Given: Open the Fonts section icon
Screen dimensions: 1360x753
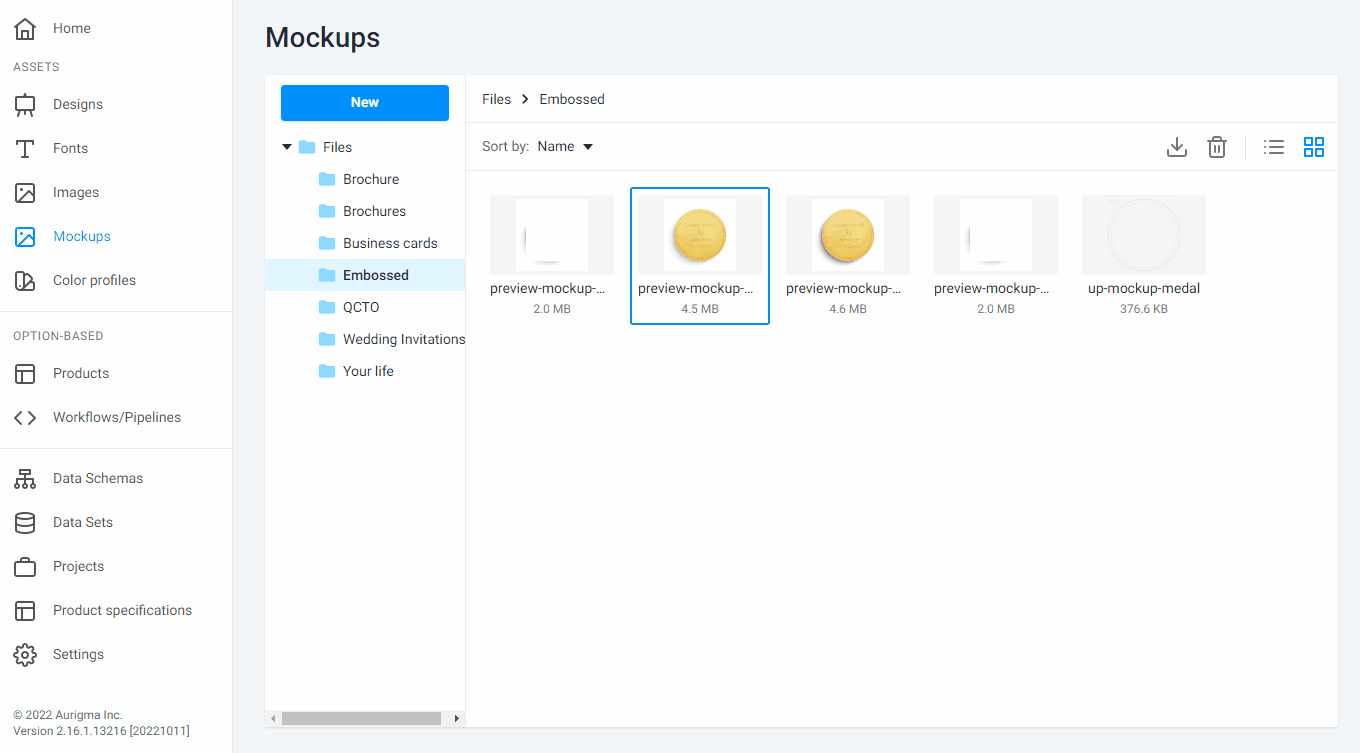Looking at the screenshot, I should (25, 148).
